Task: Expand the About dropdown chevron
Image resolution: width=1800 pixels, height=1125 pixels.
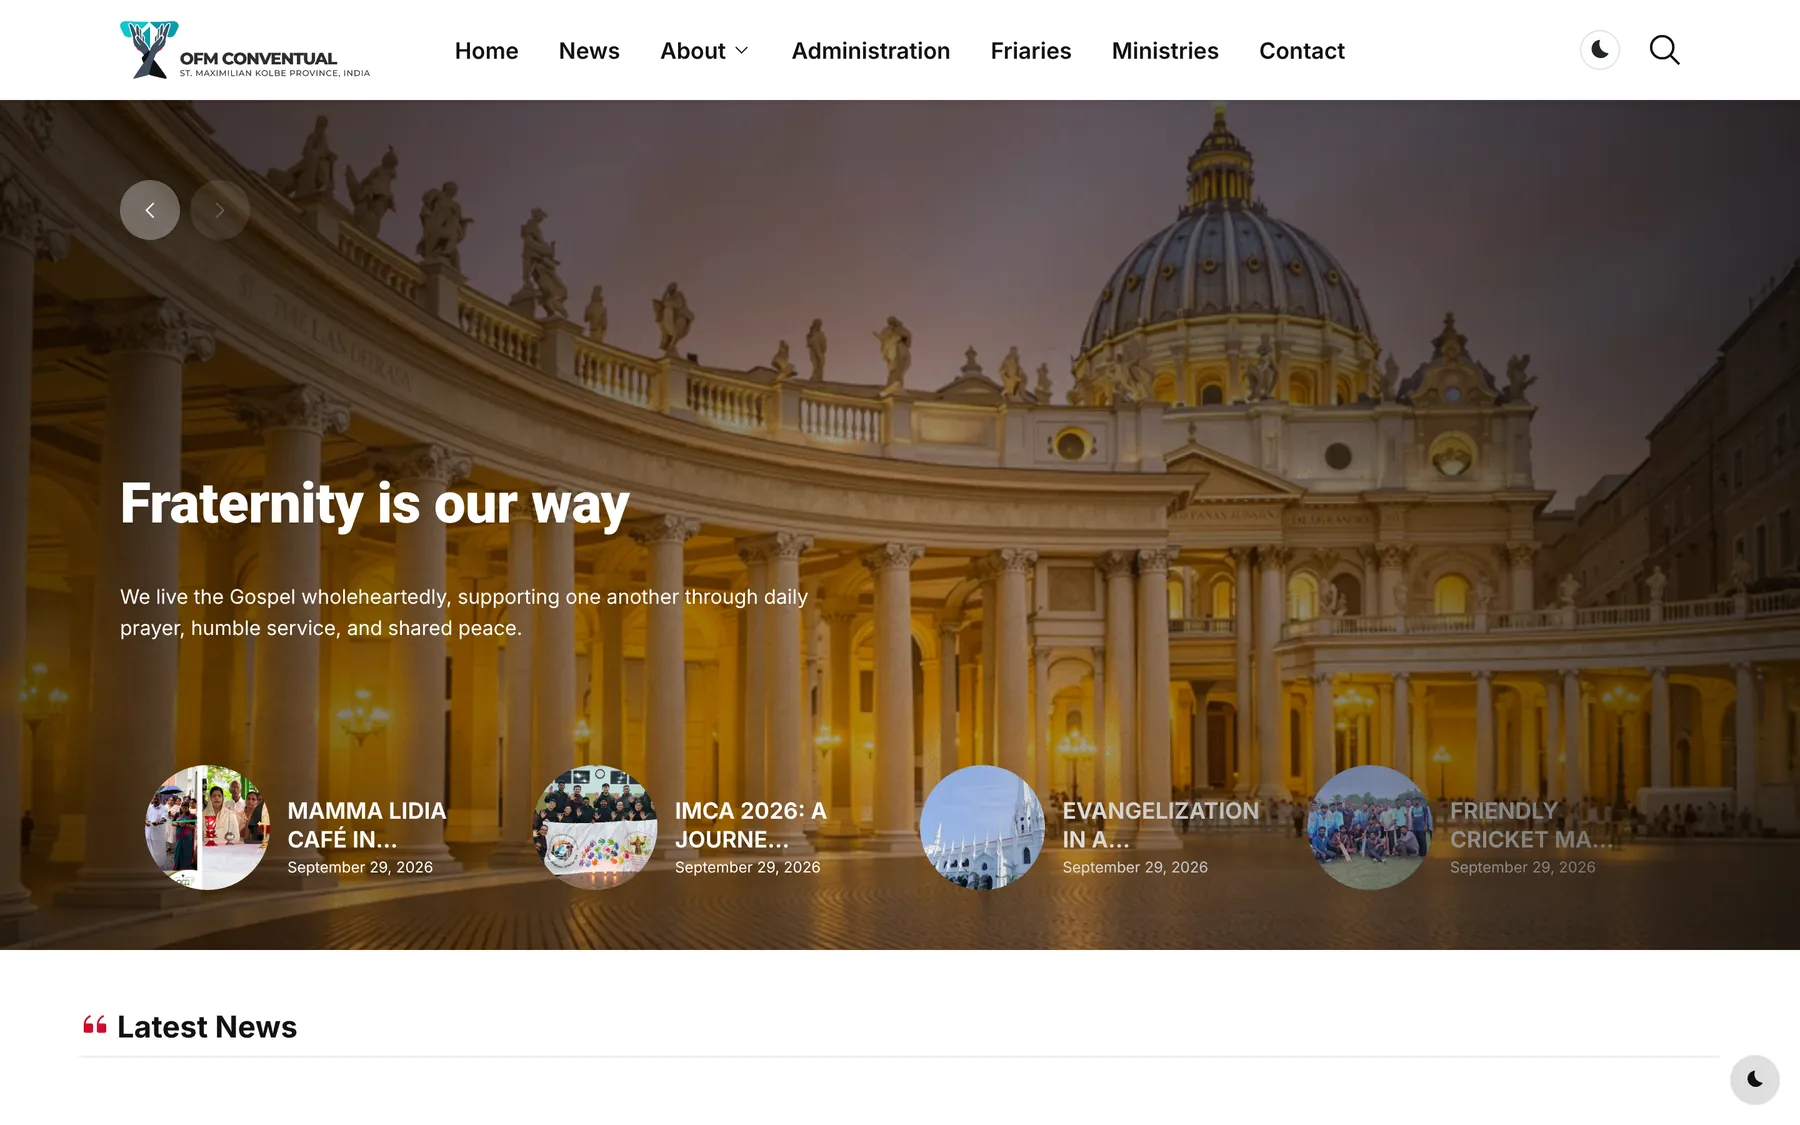Action: (x=742, y=51)
